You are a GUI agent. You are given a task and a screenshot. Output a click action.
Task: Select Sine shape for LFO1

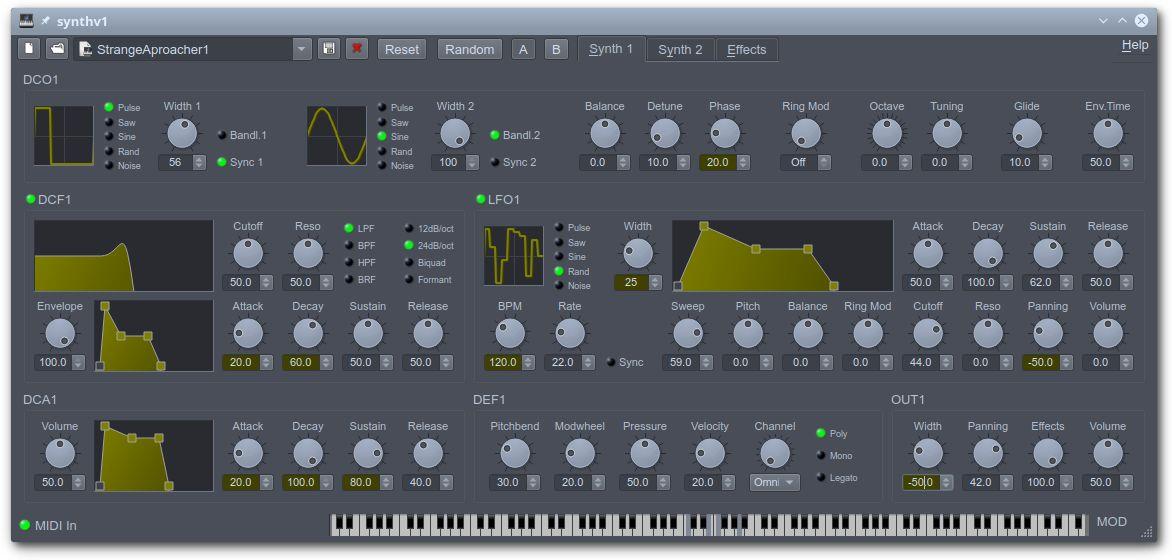pyautogui.click(x=571, y=256)
